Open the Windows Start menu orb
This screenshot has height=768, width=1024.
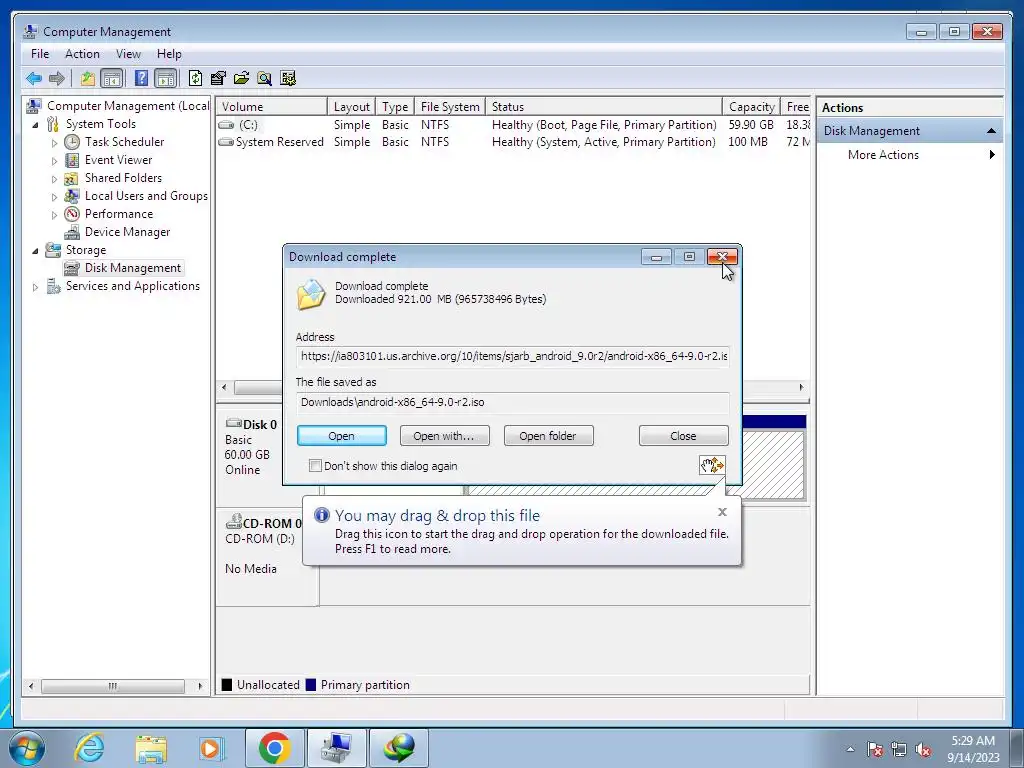click(x=26, y=748)
